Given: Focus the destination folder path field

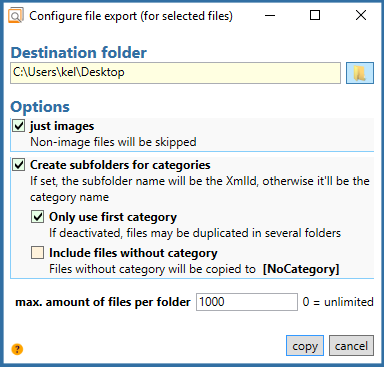Looking at the screenshot, I should coord(175,73).
